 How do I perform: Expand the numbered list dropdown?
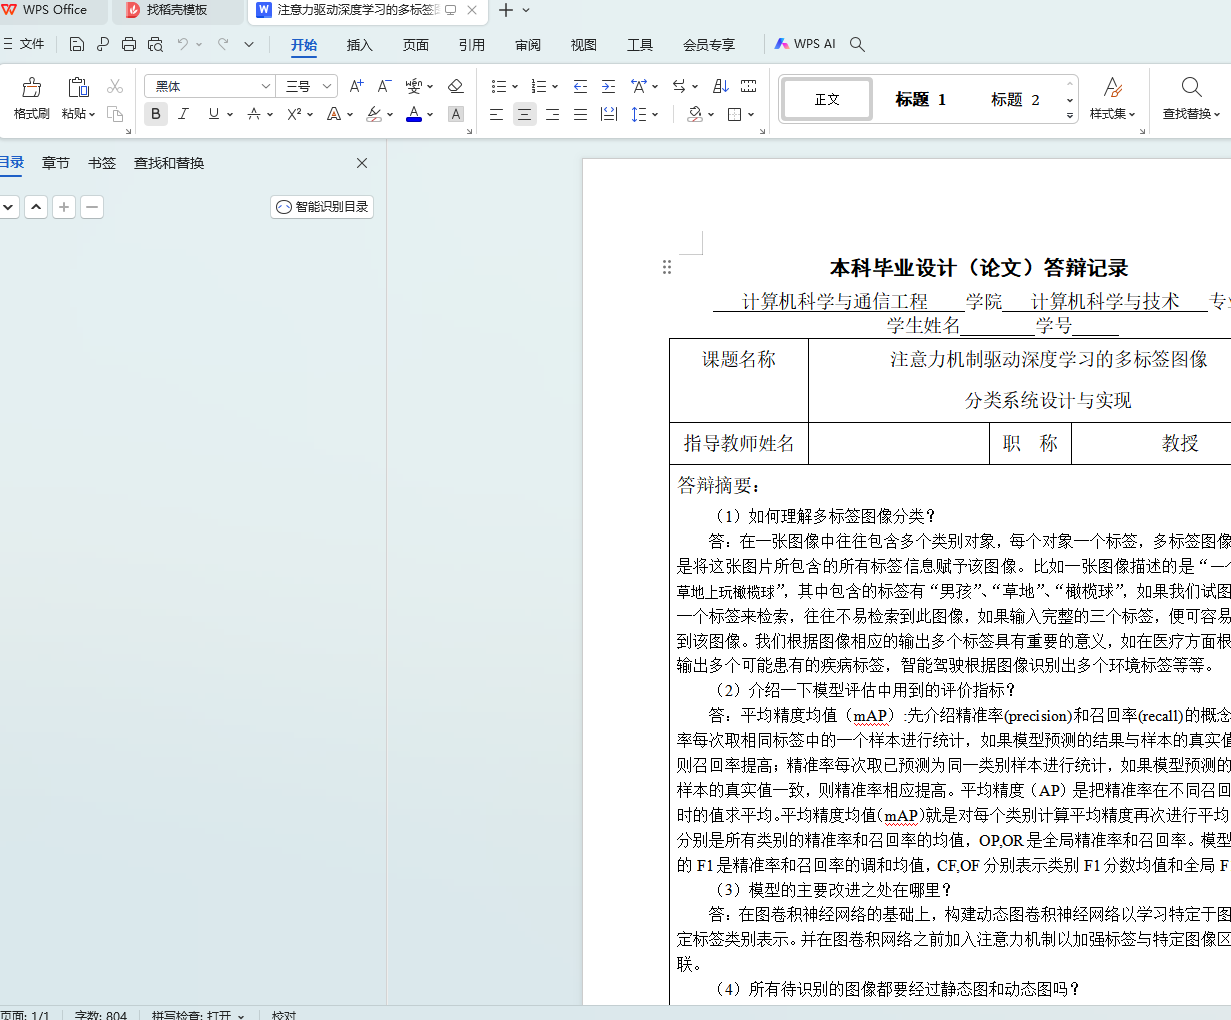[555, 87]
